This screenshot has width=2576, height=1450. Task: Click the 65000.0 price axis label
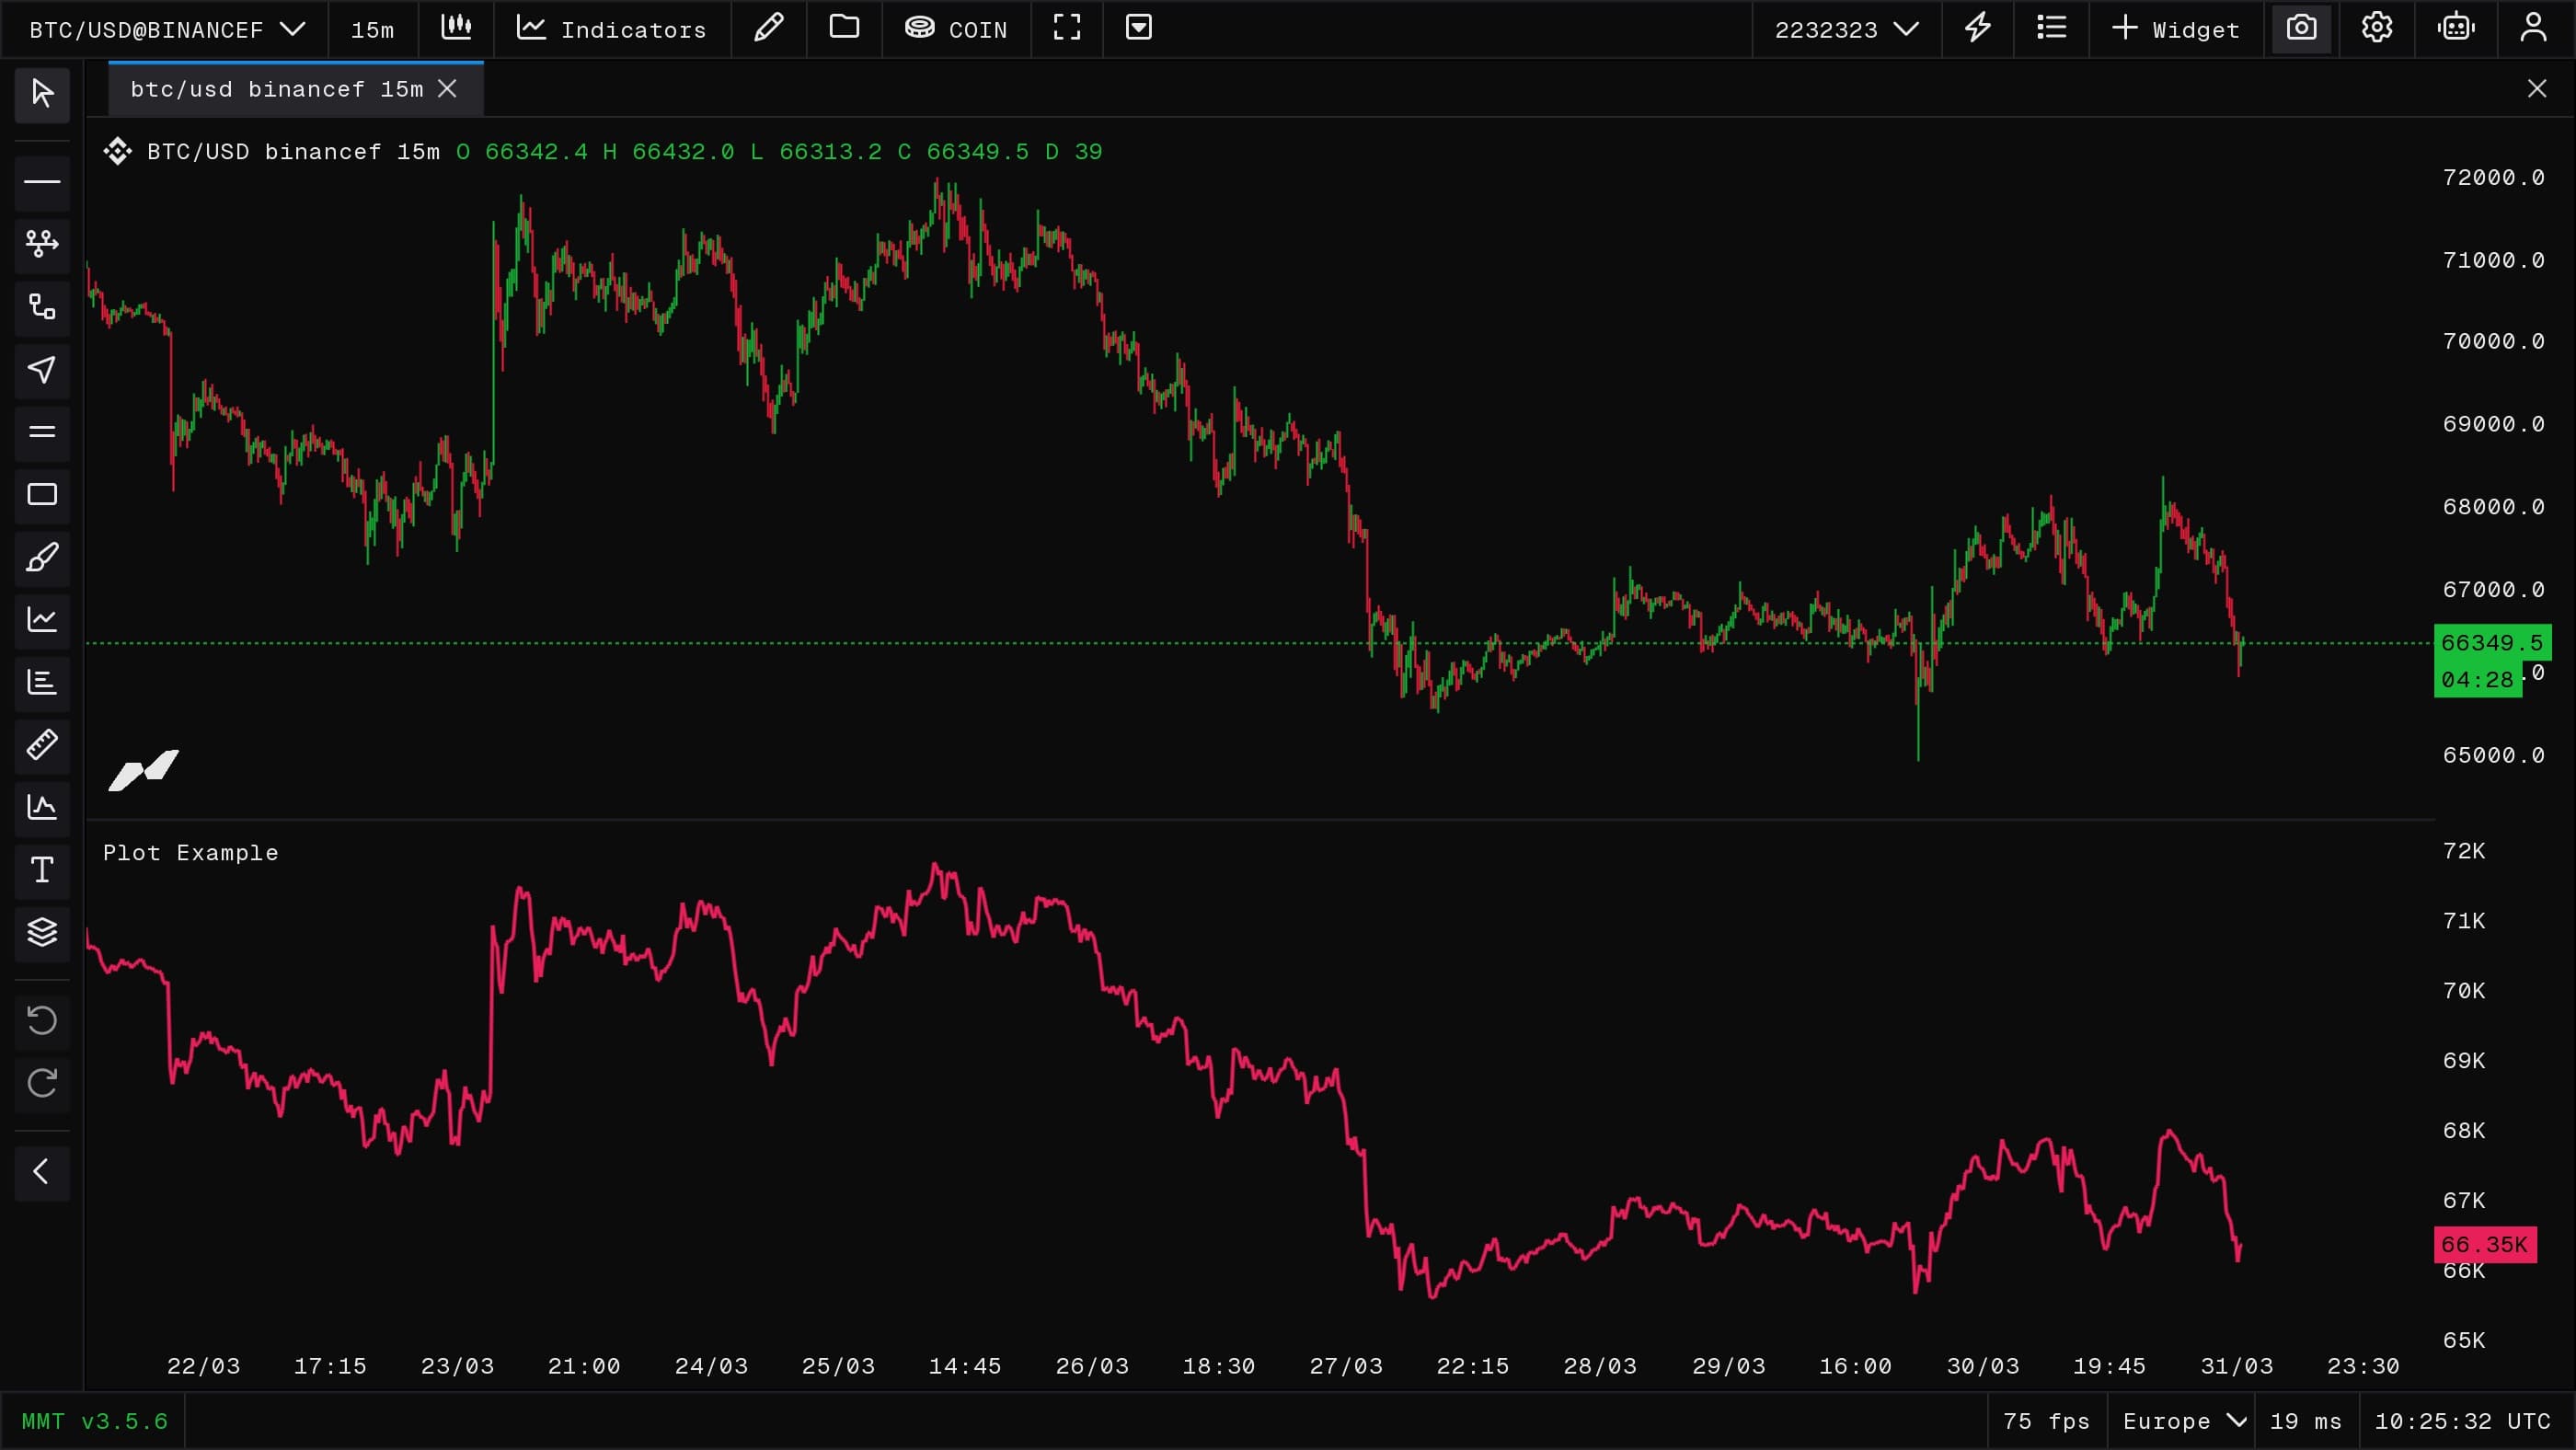point(2493,755)
